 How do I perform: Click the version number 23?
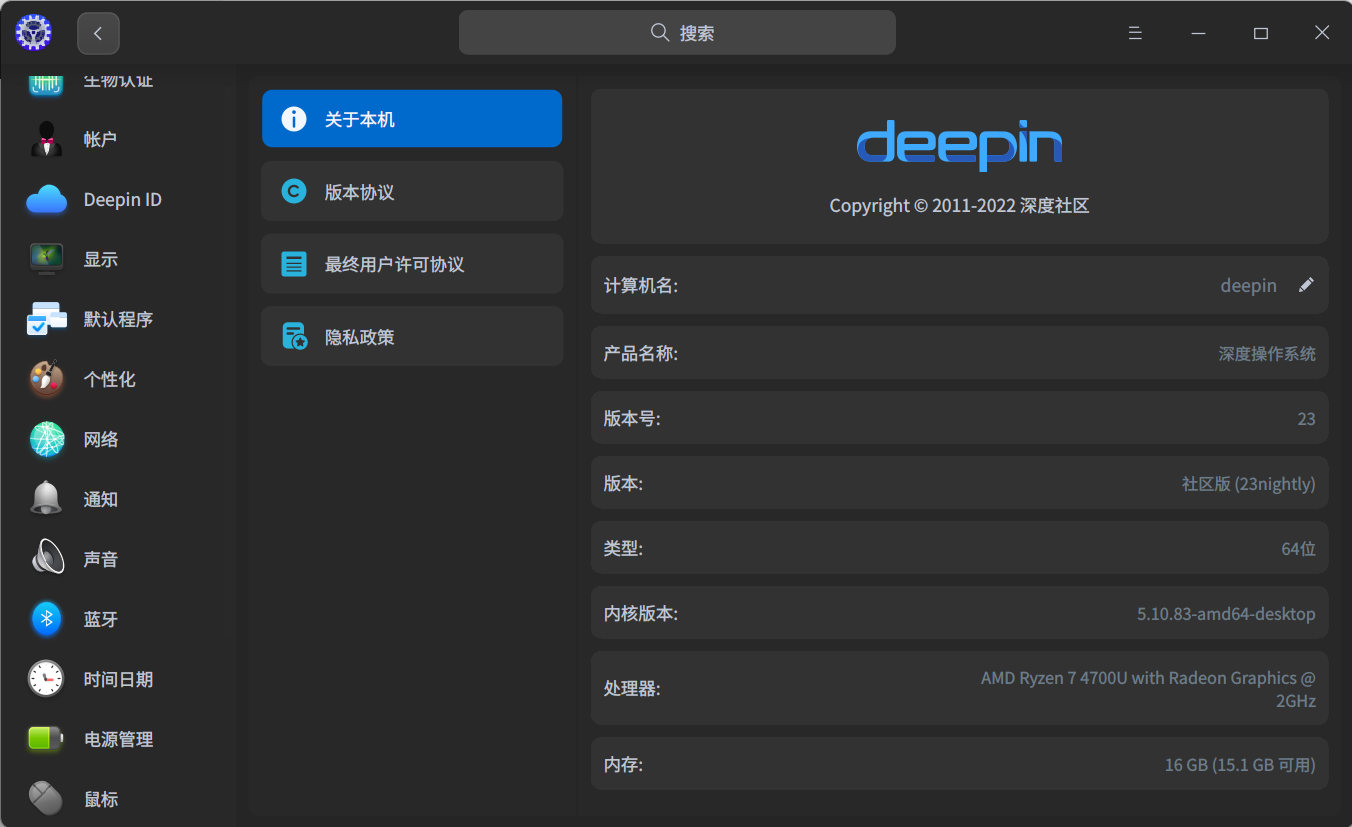point(1306,418)
